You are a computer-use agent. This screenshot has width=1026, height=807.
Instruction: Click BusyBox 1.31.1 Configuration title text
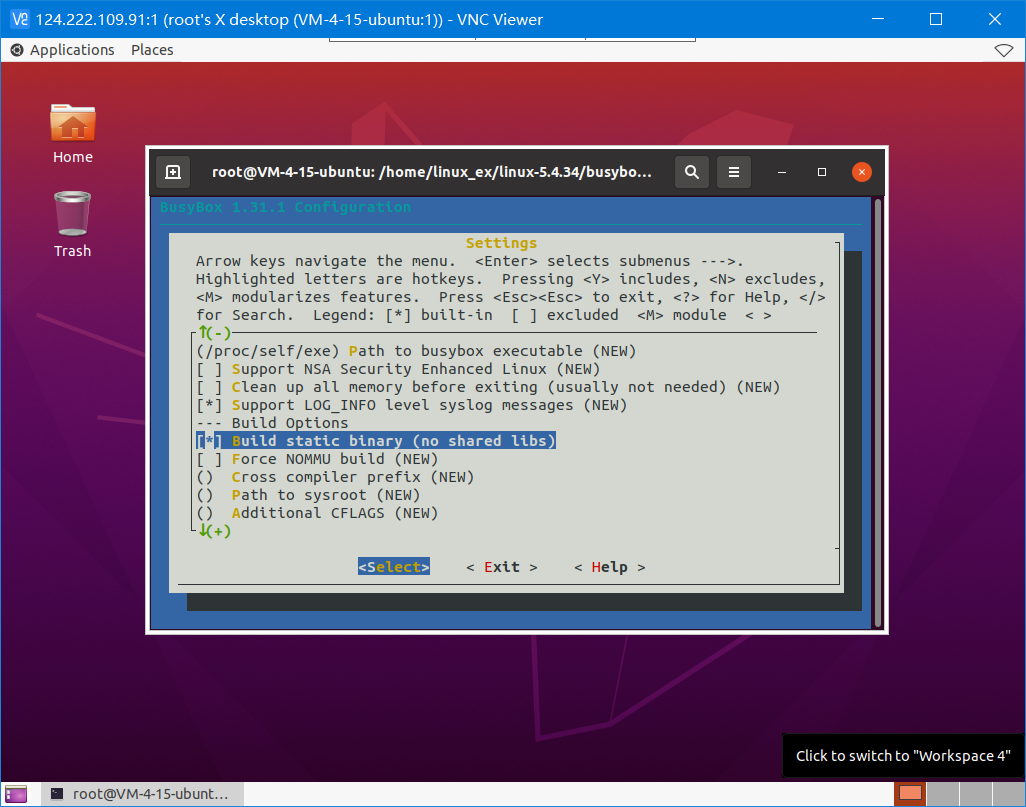(x=285, y=207)
